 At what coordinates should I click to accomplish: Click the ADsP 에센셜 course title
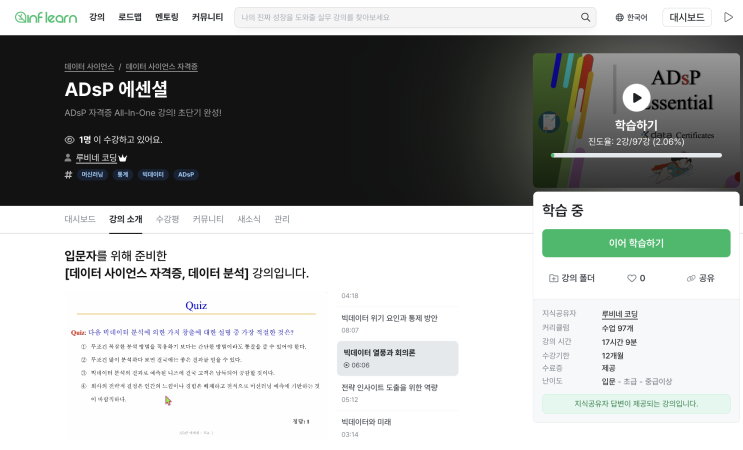point(116,90)
